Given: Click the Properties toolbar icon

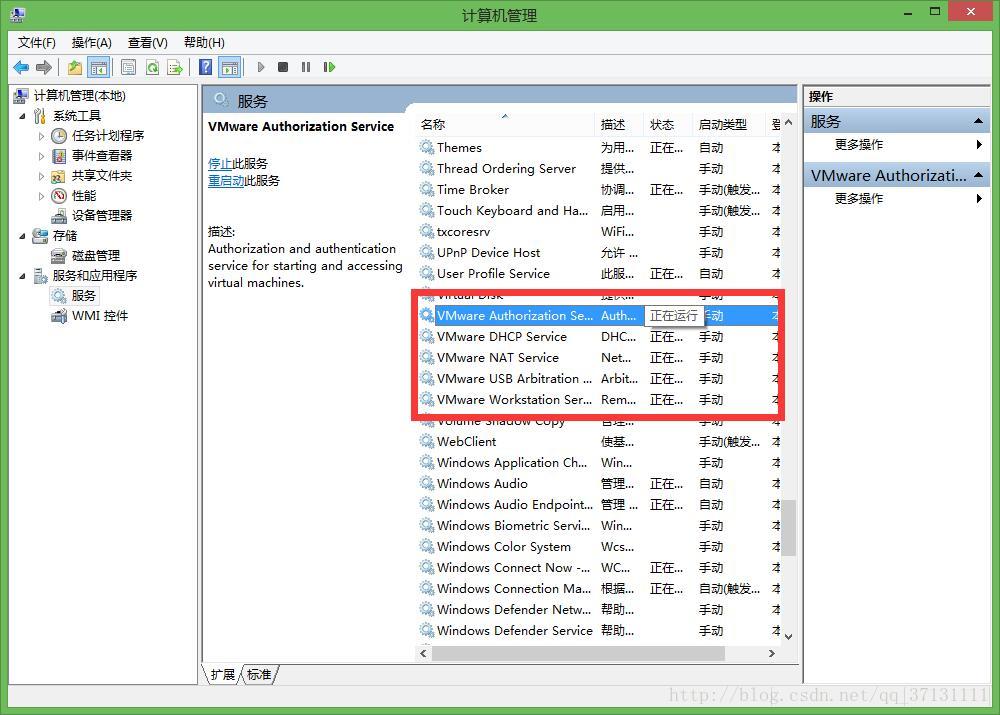Looking at the screenshot, I should point(128,67).
